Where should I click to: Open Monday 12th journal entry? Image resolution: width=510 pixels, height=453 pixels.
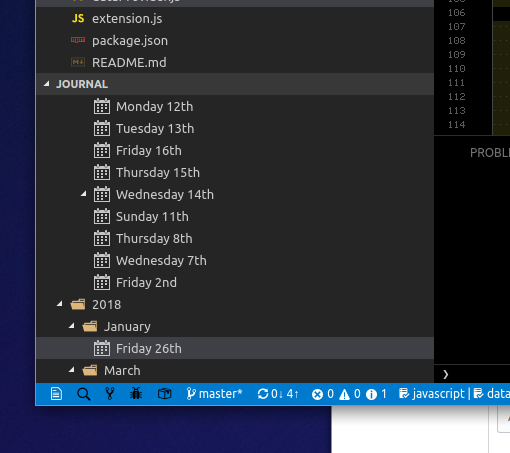click(x=235, y=107)
